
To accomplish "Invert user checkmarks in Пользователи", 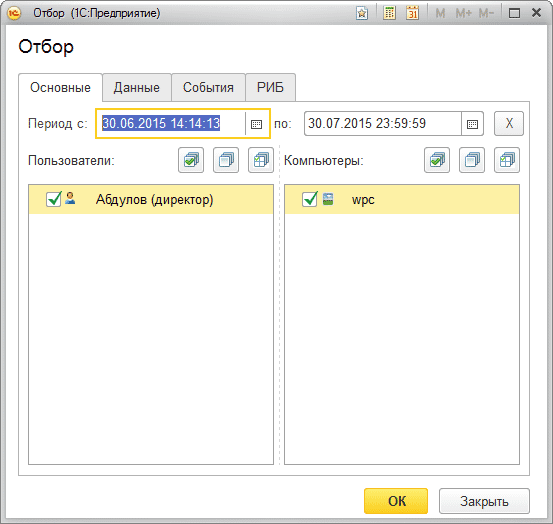I will pyautogui.click(x=261, y=160).
